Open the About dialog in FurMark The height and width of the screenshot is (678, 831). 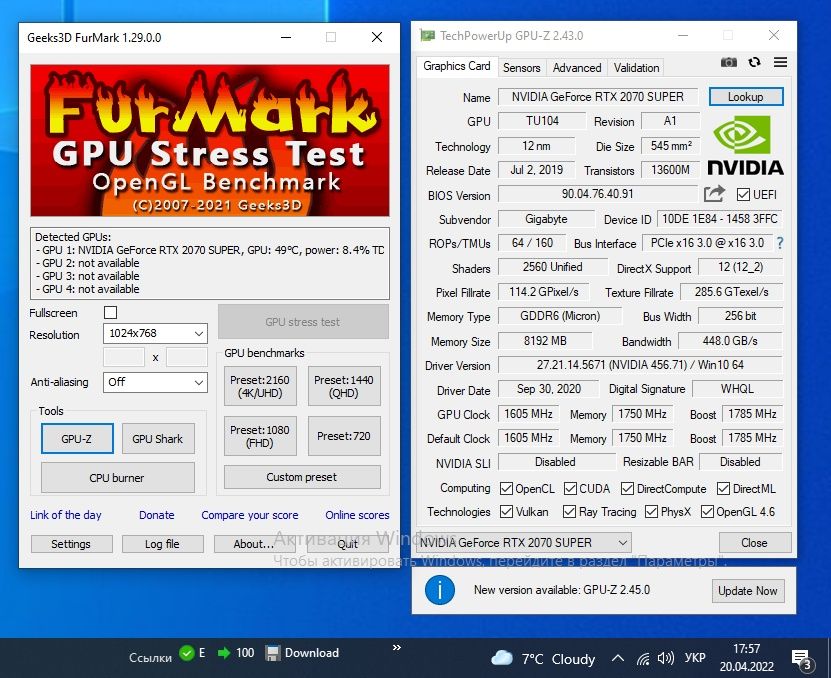253,544
